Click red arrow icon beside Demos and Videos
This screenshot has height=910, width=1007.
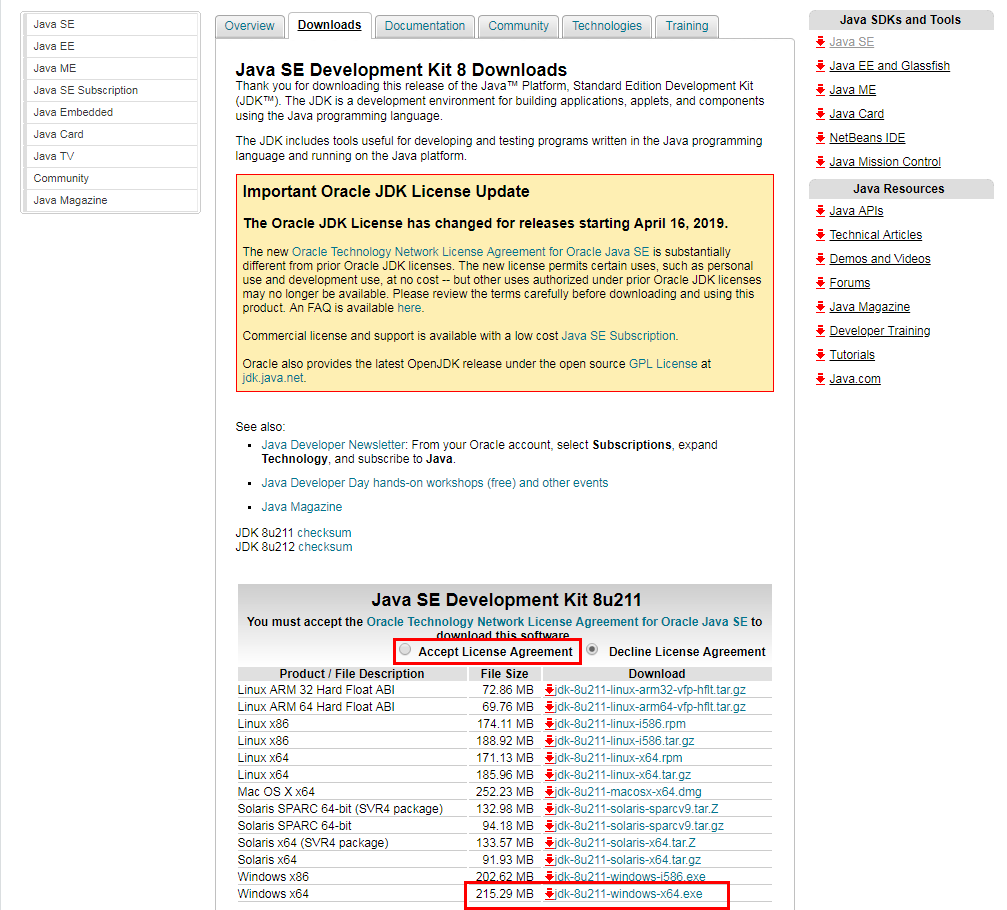[820, 259]
